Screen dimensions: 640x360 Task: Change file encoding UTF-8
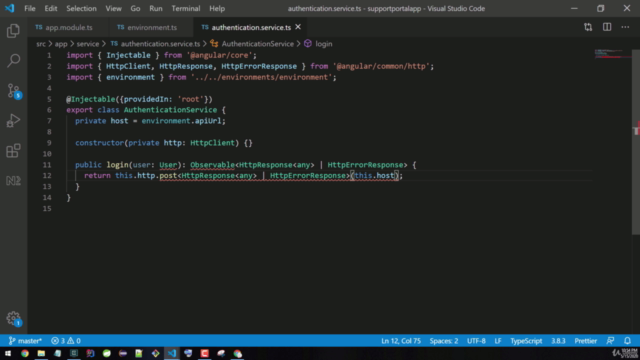coord(476,341)
